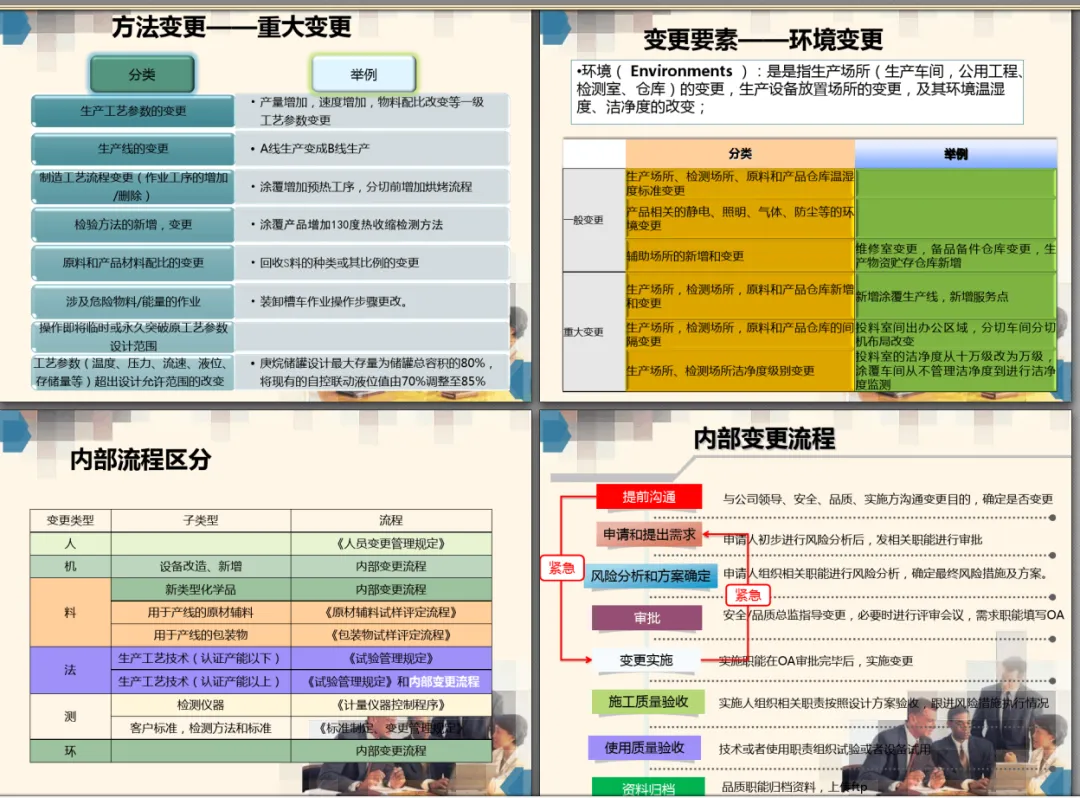Viewport: 1080px width, 798px height.
Task: Click the green '资料归档' step box
Action: pos(648,788)
